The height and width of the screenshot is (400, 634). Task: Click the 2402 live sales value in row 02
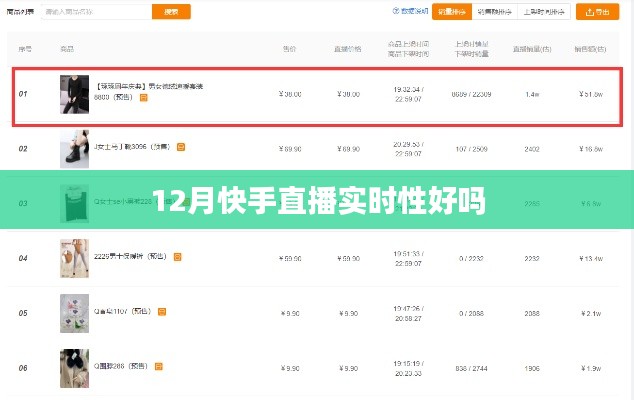tap(532, 149)
